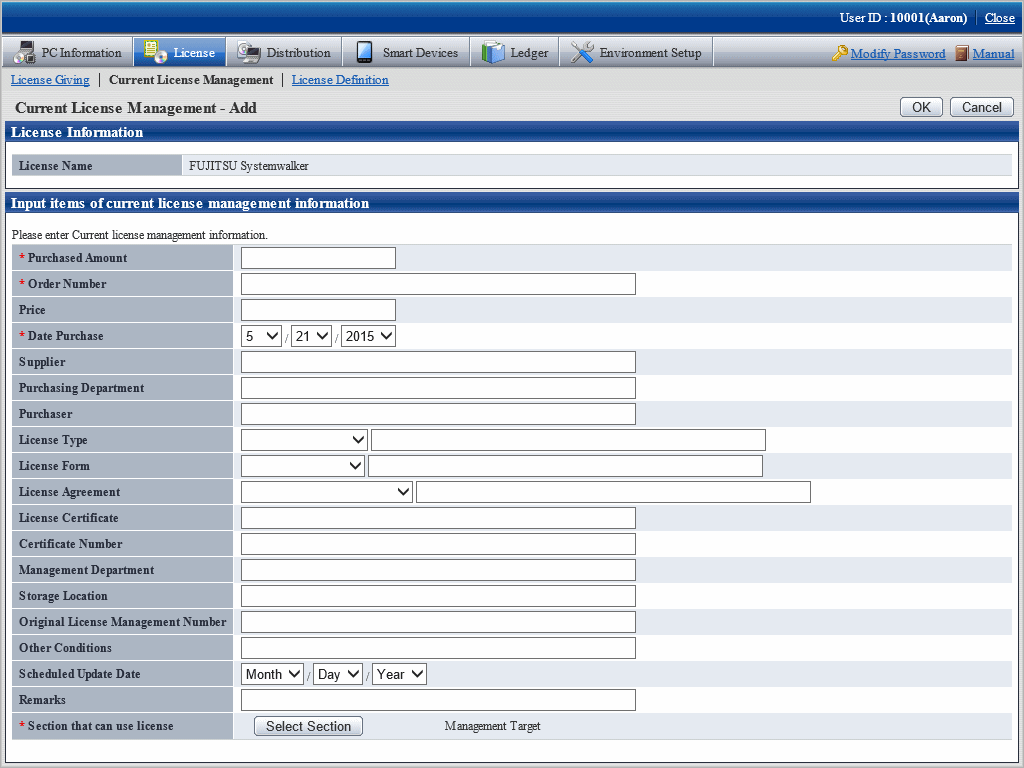Open the Date Purchase month dropdown
Screen dimensions: 1024x768
(261, 336)
